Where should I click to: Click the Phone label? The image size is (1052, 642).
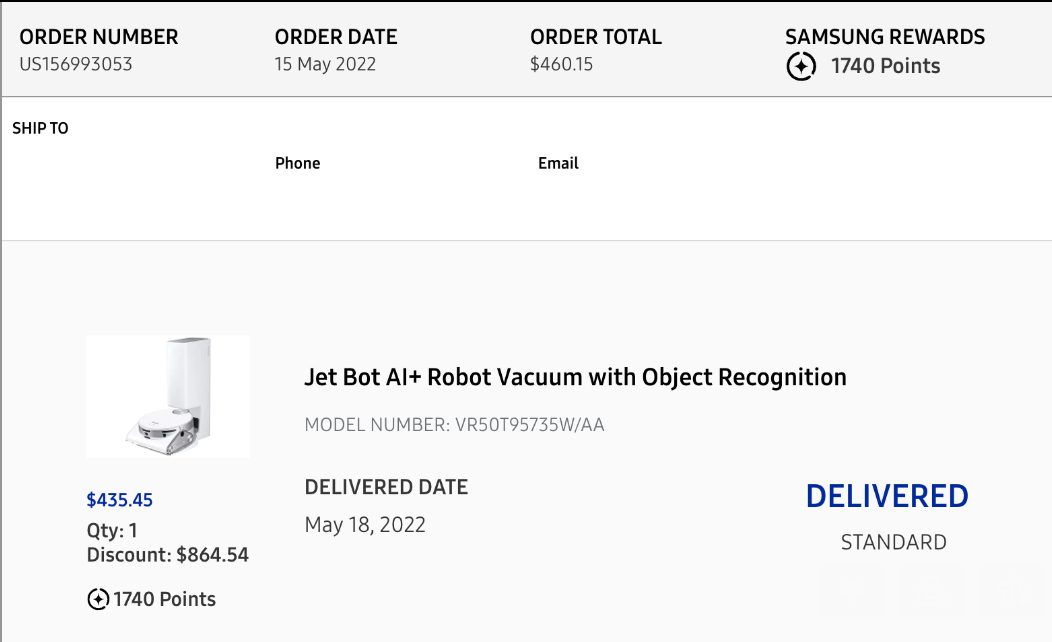(297, 163)
